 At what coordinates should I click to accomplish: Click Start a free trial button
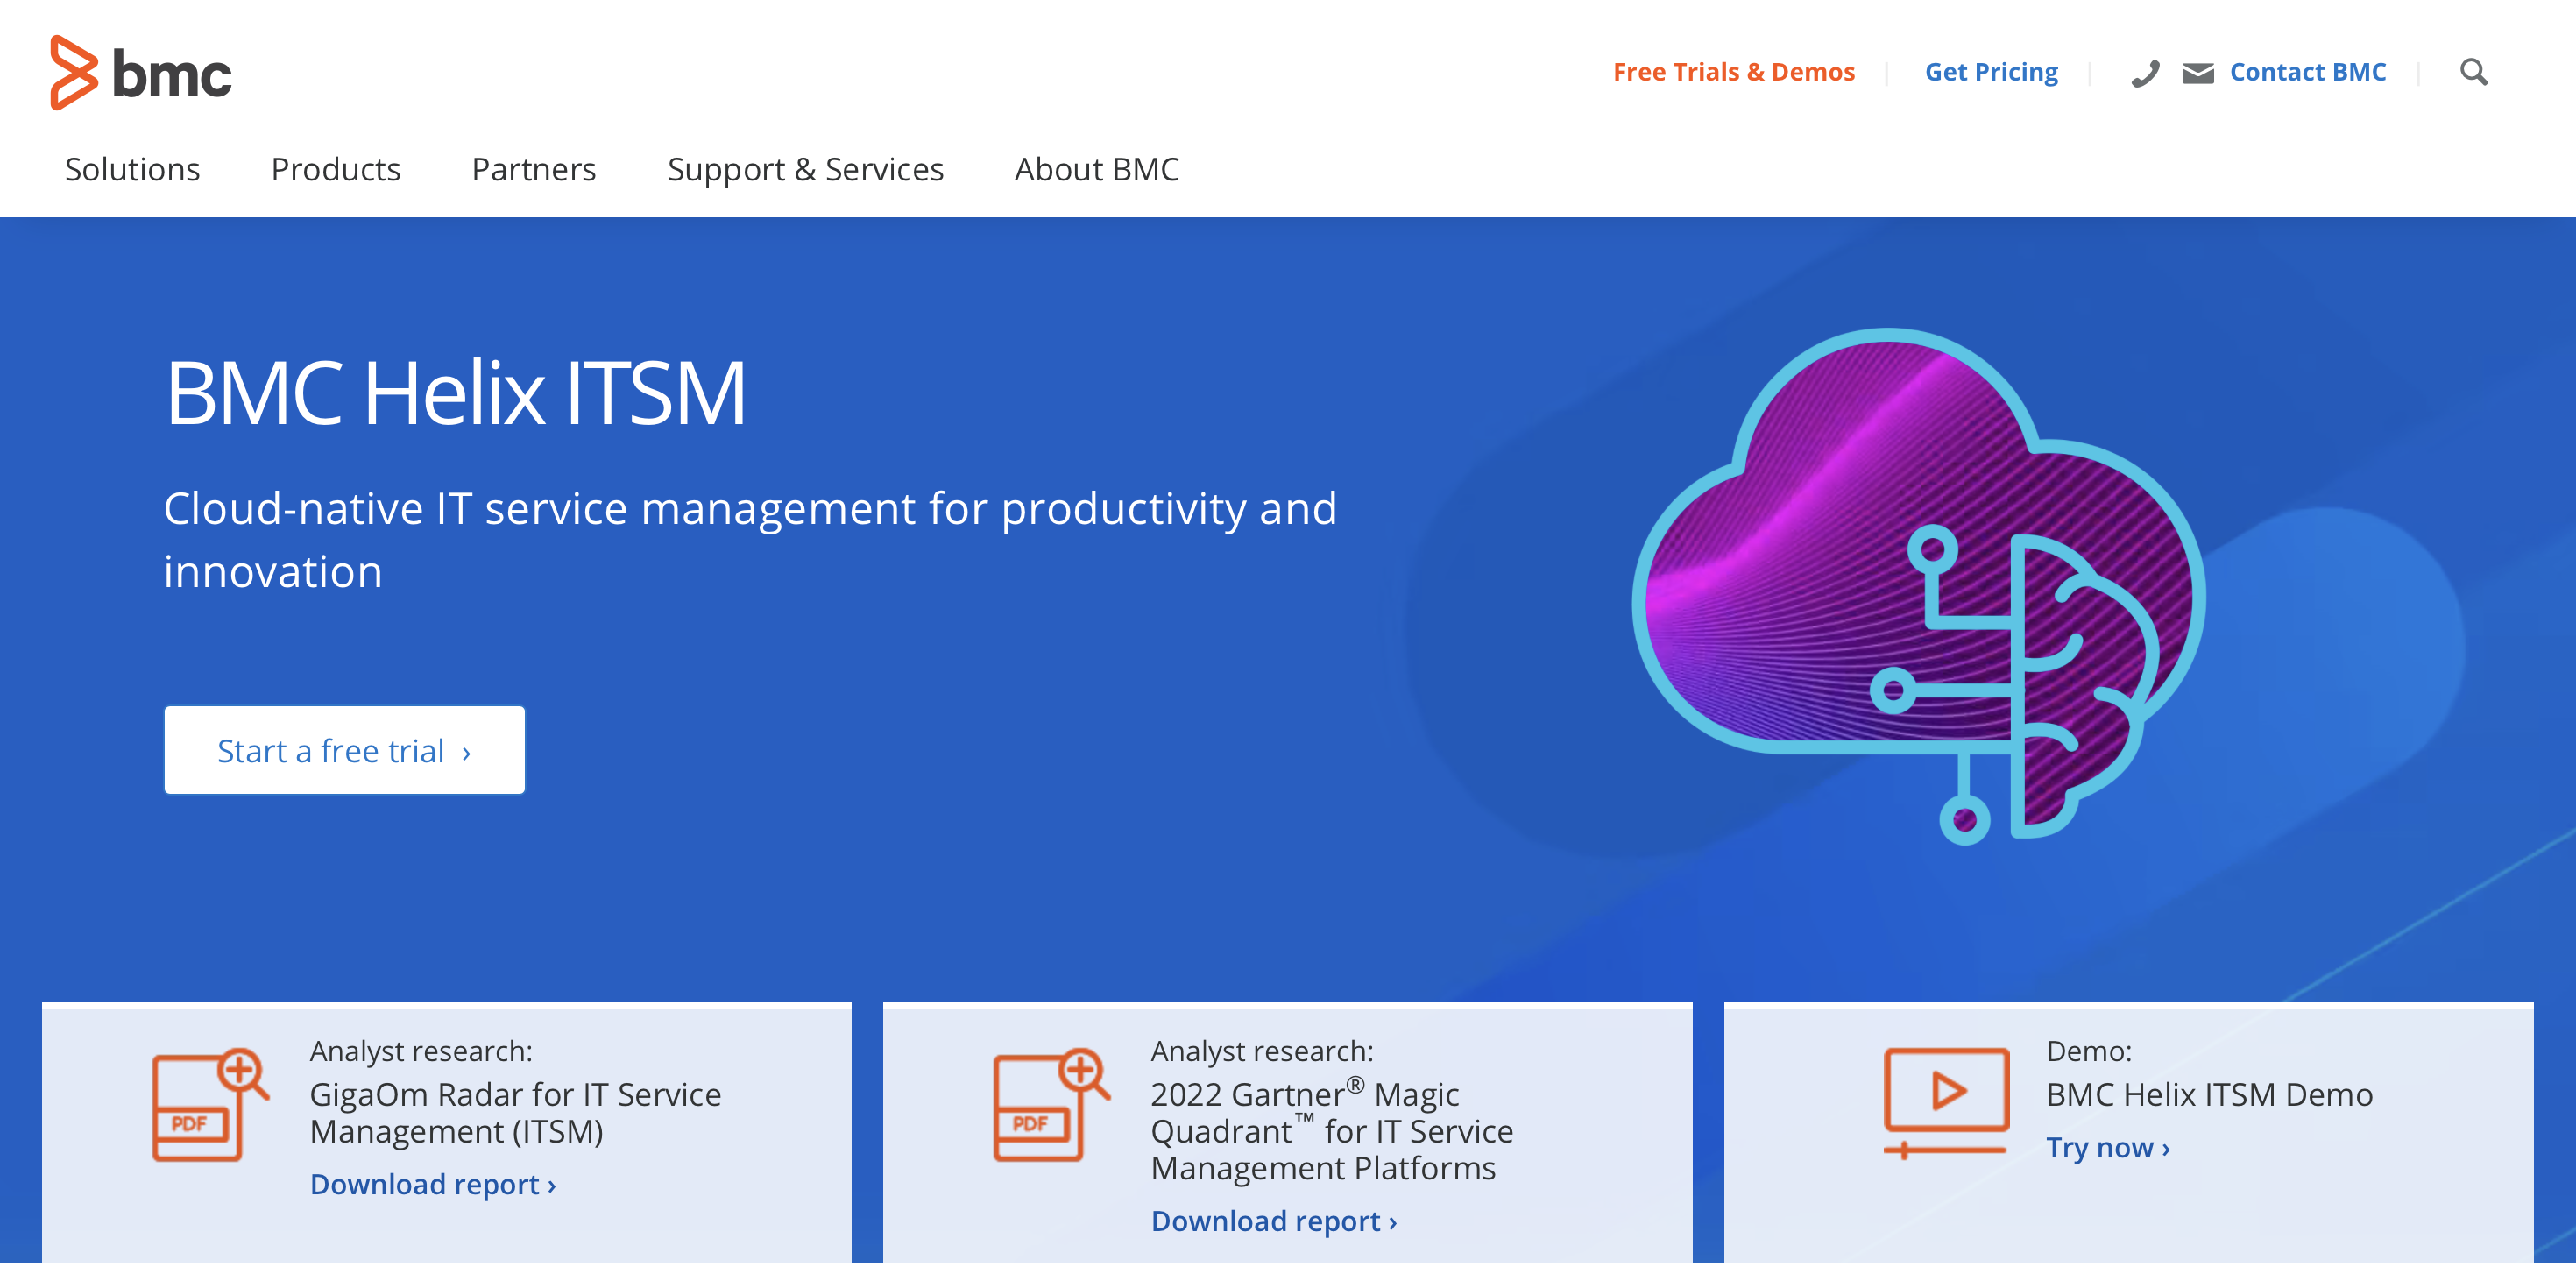click(344, 750)
